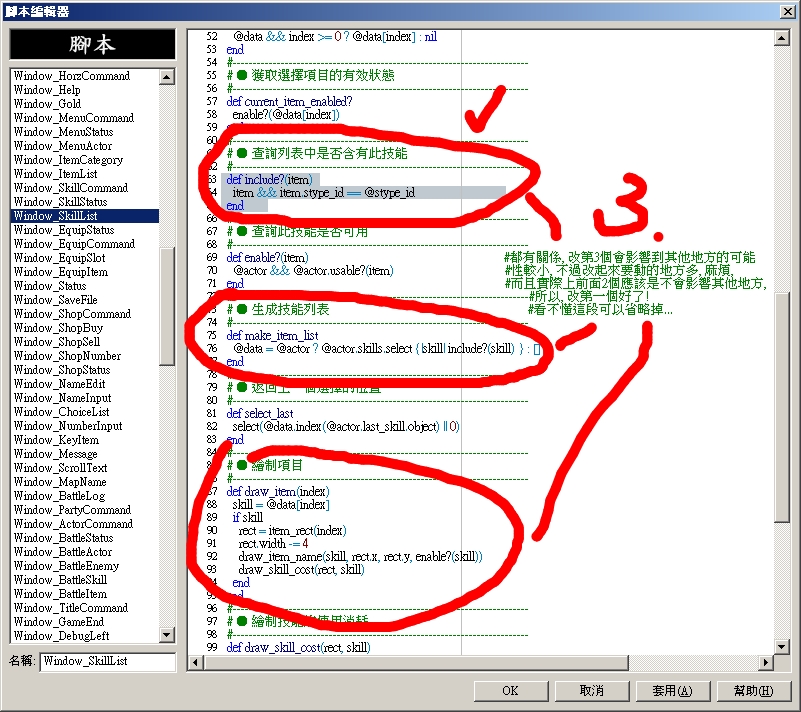
Task: Click code editor scroll up arrow
Action: tap(782, 38)
